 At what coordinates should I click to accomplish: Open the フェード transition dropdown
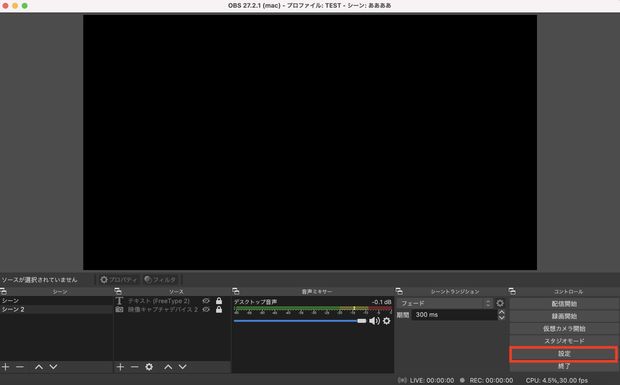coord(445,303)
